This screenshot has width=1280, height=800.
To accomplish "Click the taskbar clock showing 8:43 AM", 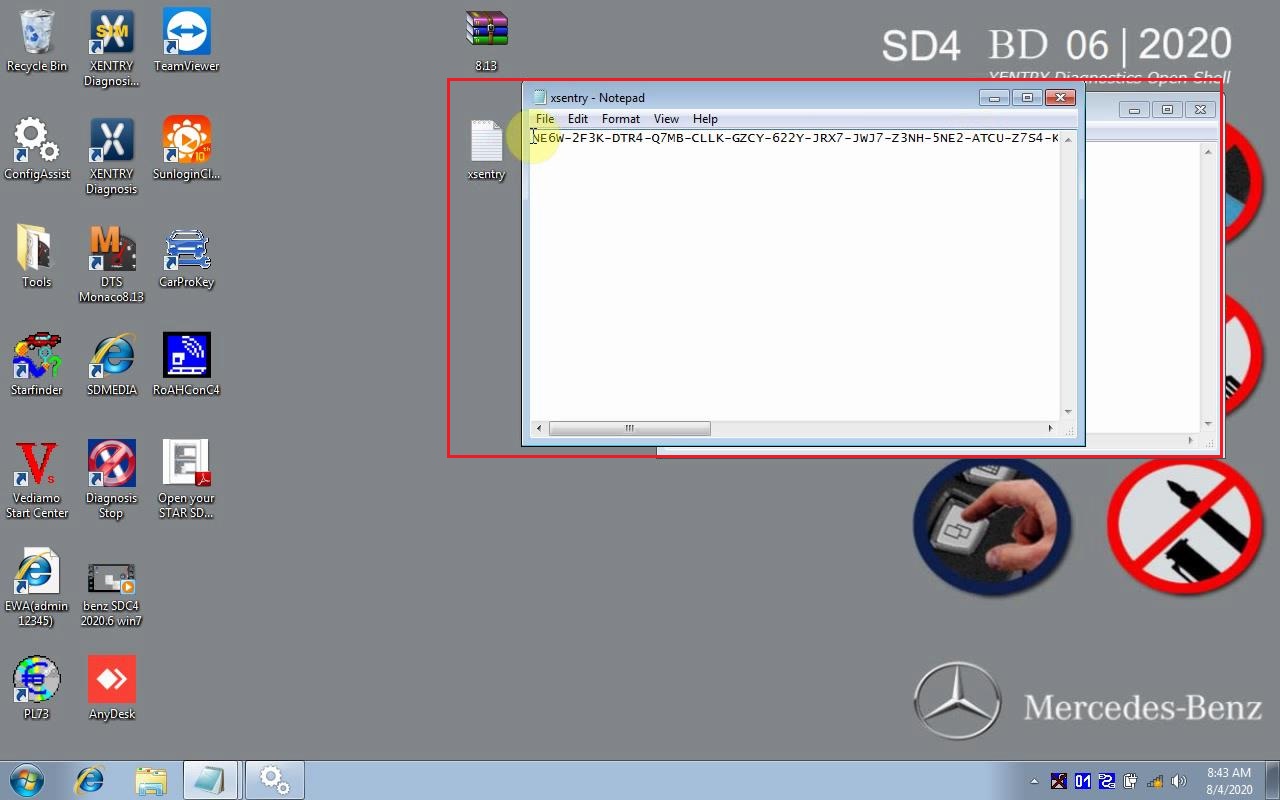I will click(x=1229, y=781).
